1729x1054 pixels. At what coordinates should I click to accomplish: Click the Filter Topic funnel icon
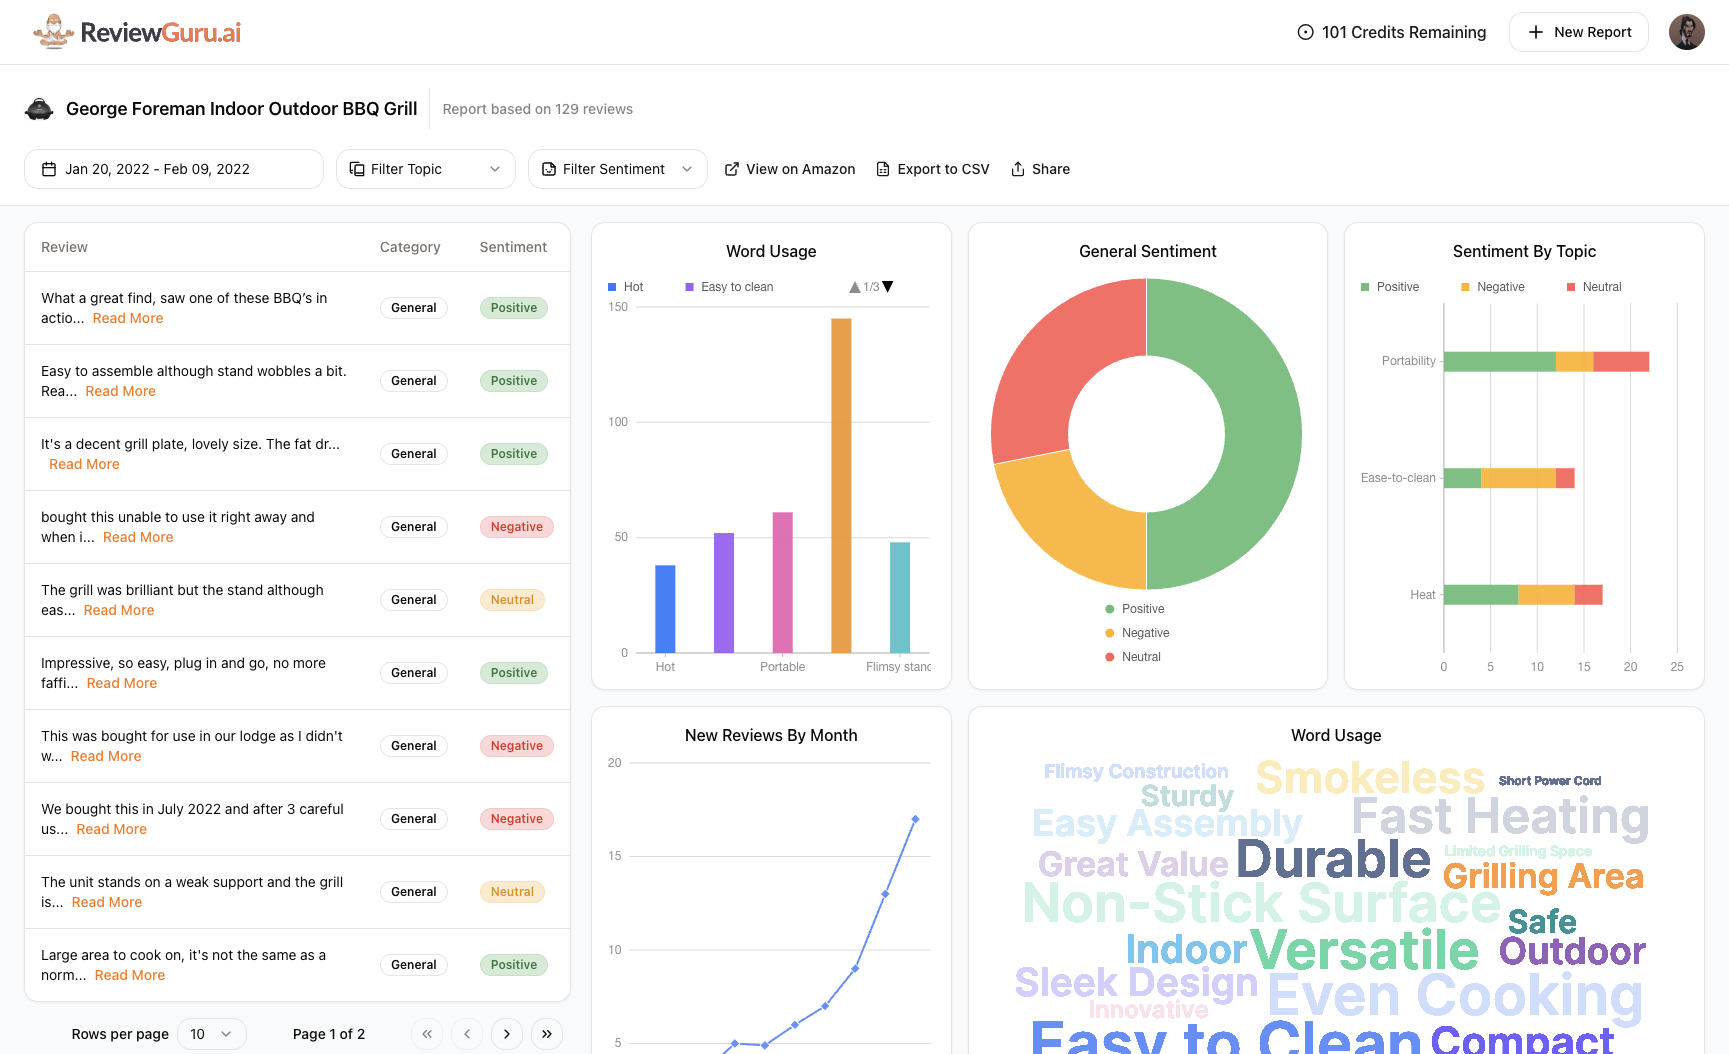coord(357,169)
